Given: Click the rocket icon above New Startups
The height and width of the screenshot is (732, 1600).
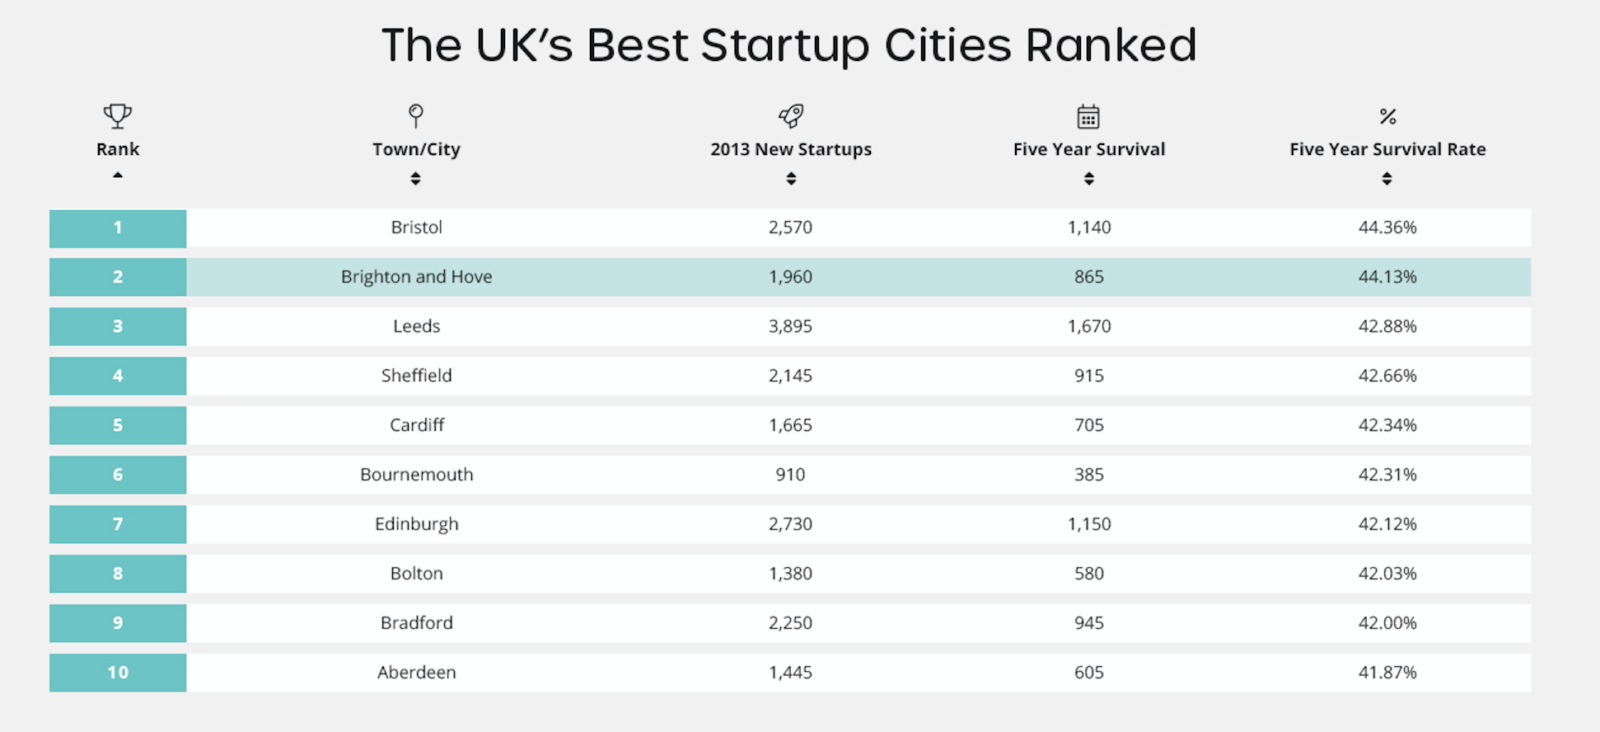Looking at the screenshot, I should (791, 116).
